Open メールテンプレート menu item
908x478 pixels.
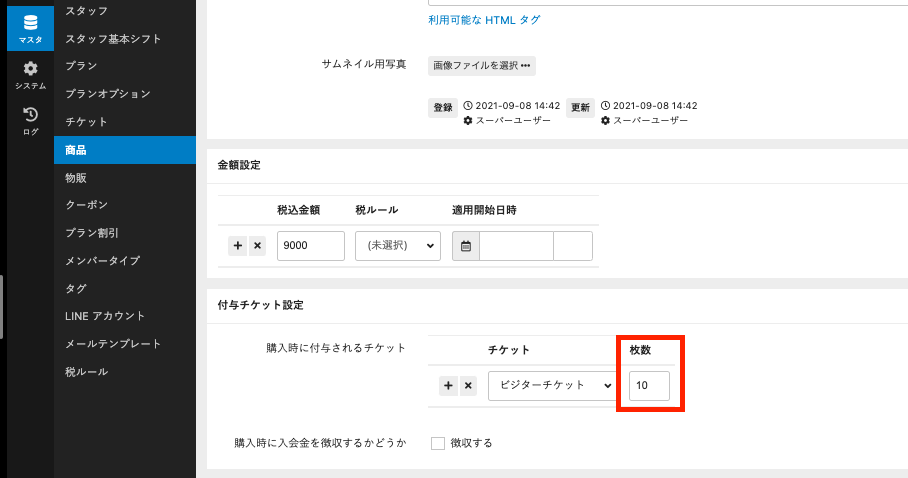pyautogui.click(x=113, y=344)
